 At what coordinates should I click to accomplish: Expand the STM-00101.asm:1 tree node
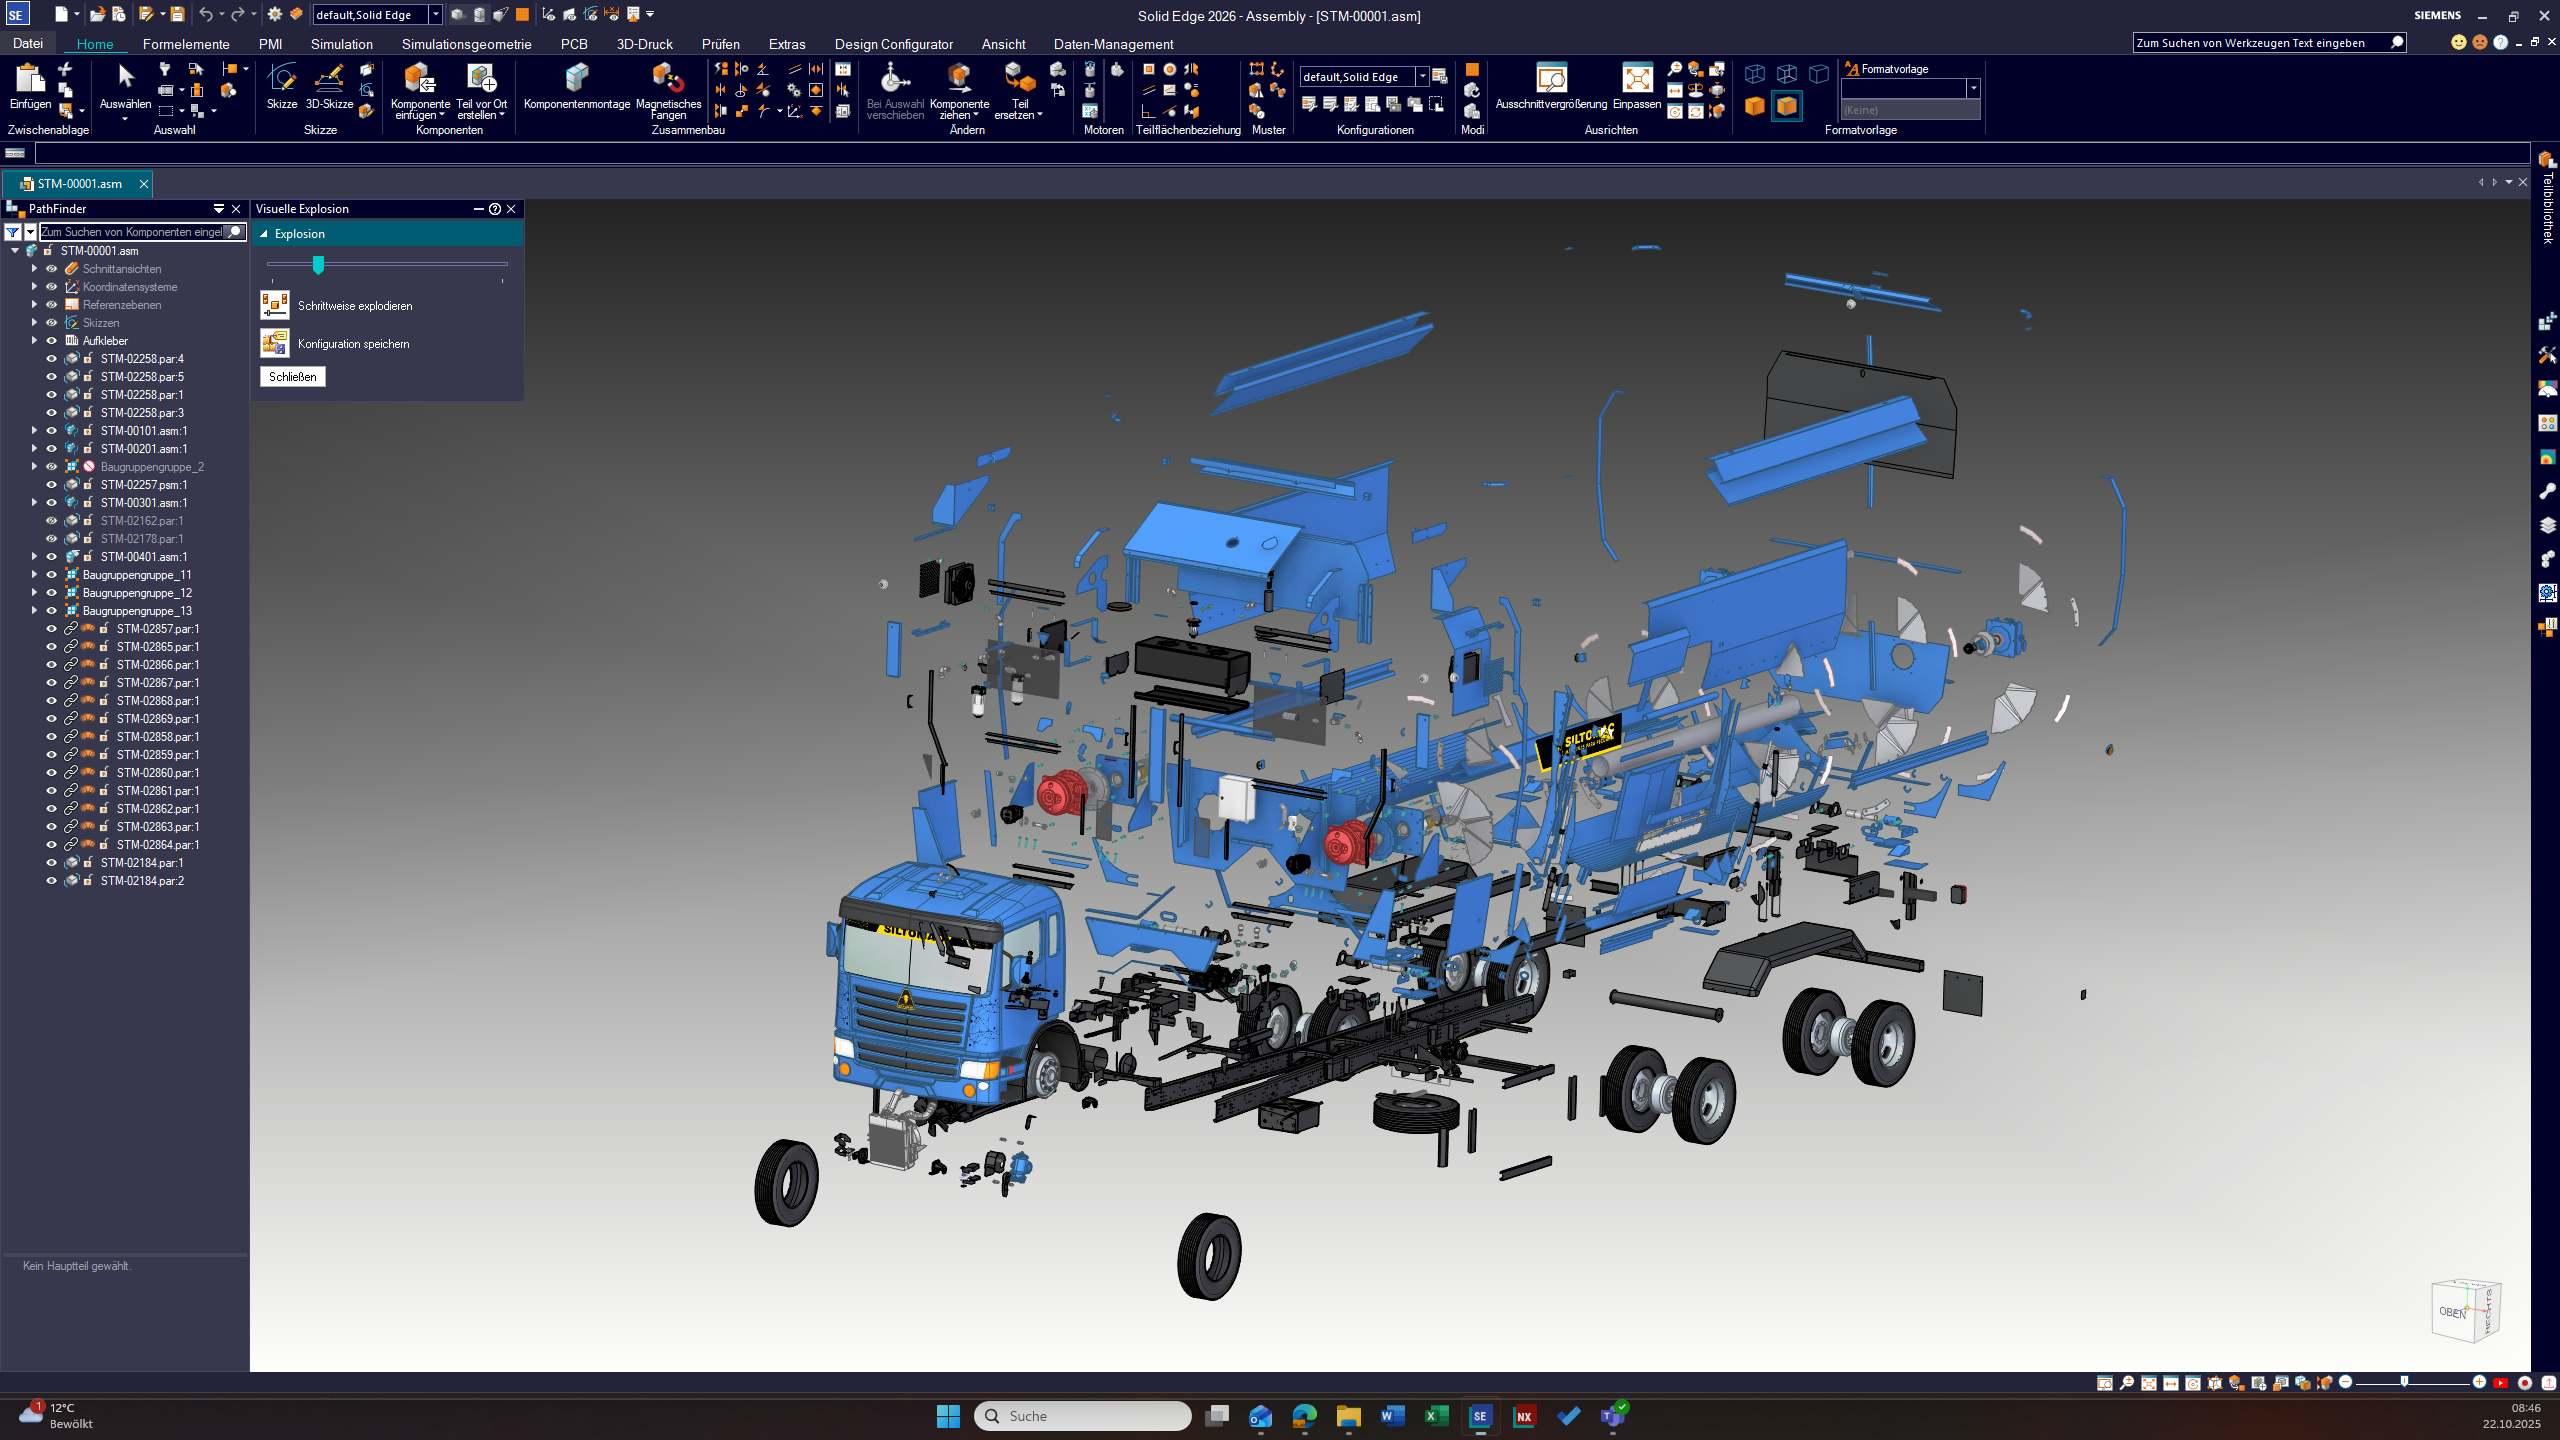point(34,431)
